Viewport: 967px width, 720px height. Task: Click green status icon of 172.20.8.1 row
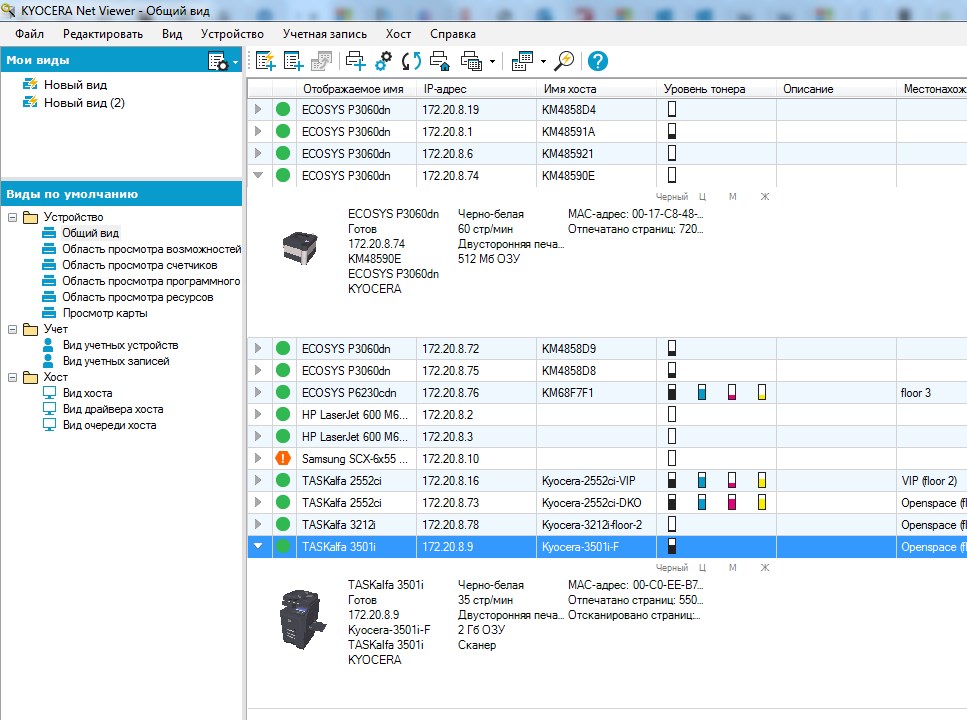tap(283, 131)
